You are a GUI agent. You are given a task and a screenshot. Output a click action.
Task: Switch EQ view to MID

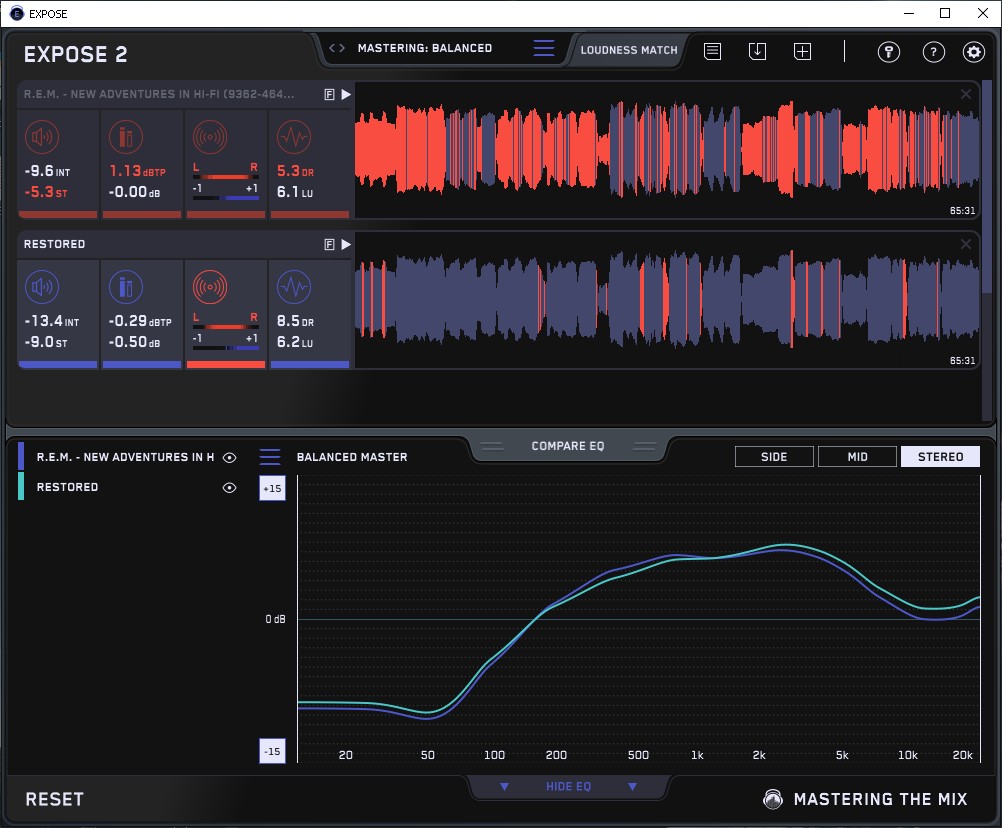point(857,457)
